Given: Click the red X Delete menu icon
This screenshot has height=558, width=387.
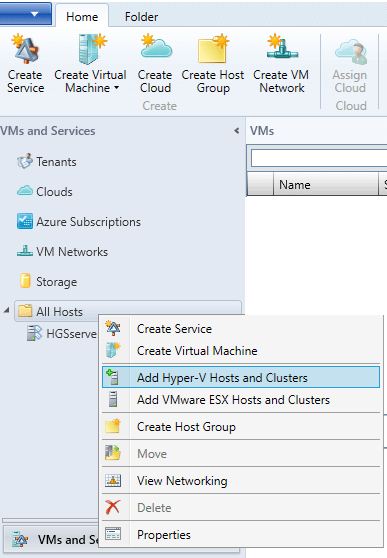Looking at the screenshot, I should [x=113, y=507].
